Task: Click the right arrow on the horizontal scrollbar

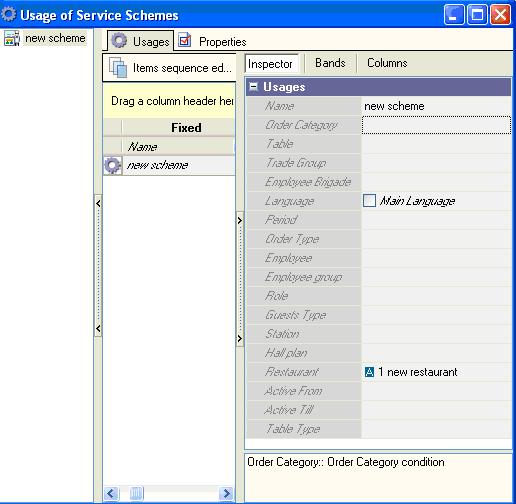Action: pos(227,493)
